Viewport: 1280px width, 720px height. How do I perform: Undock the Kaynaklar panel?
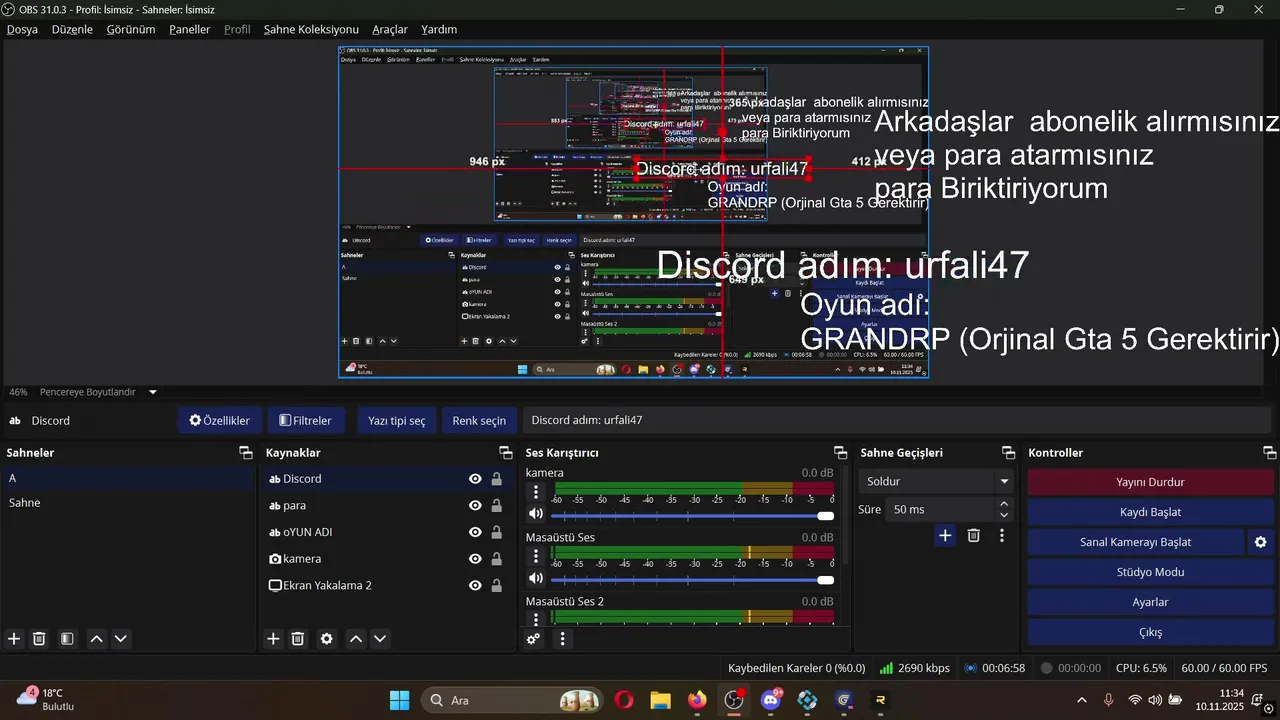point(505,453)
